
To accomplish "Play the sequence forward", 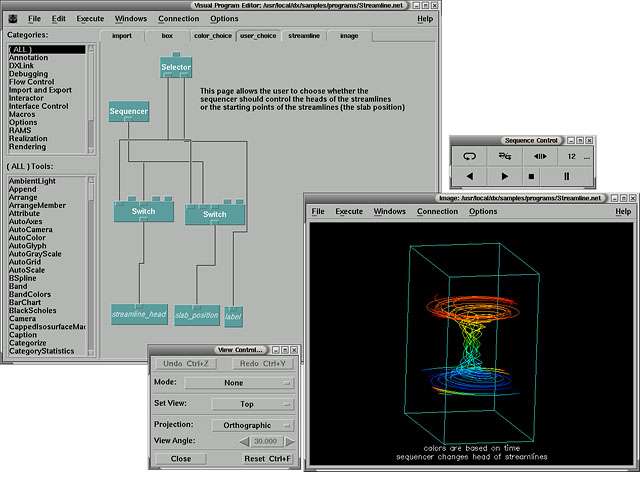I will [504, 177].
